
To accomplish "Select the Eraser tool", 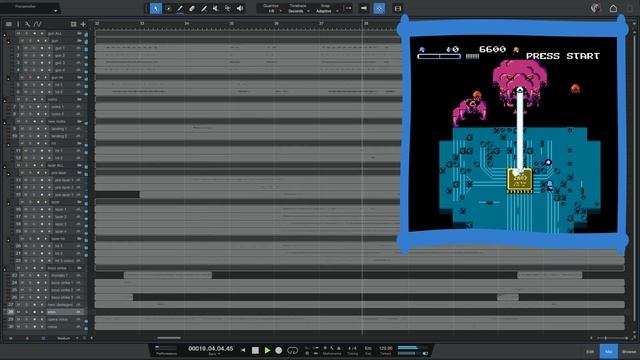I will click(x=191, y=9).
